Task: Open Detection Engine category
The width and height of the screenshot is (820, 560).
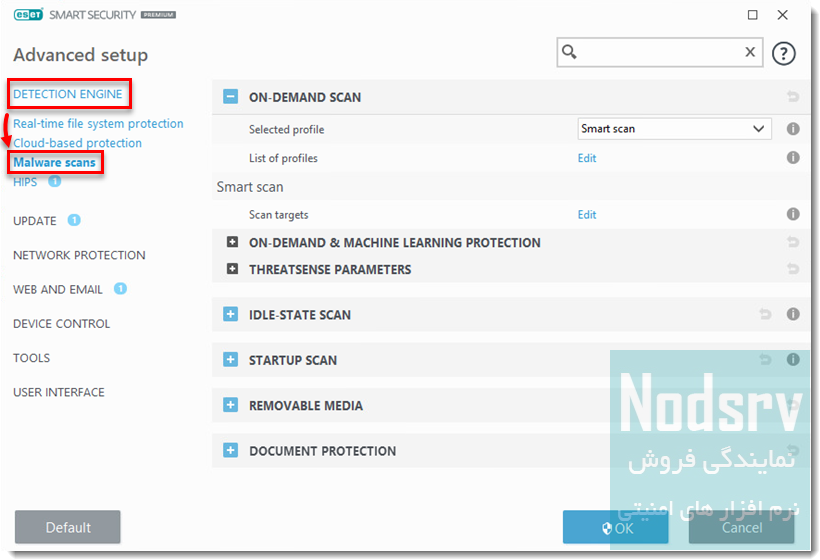Action: tap(68, 94)
